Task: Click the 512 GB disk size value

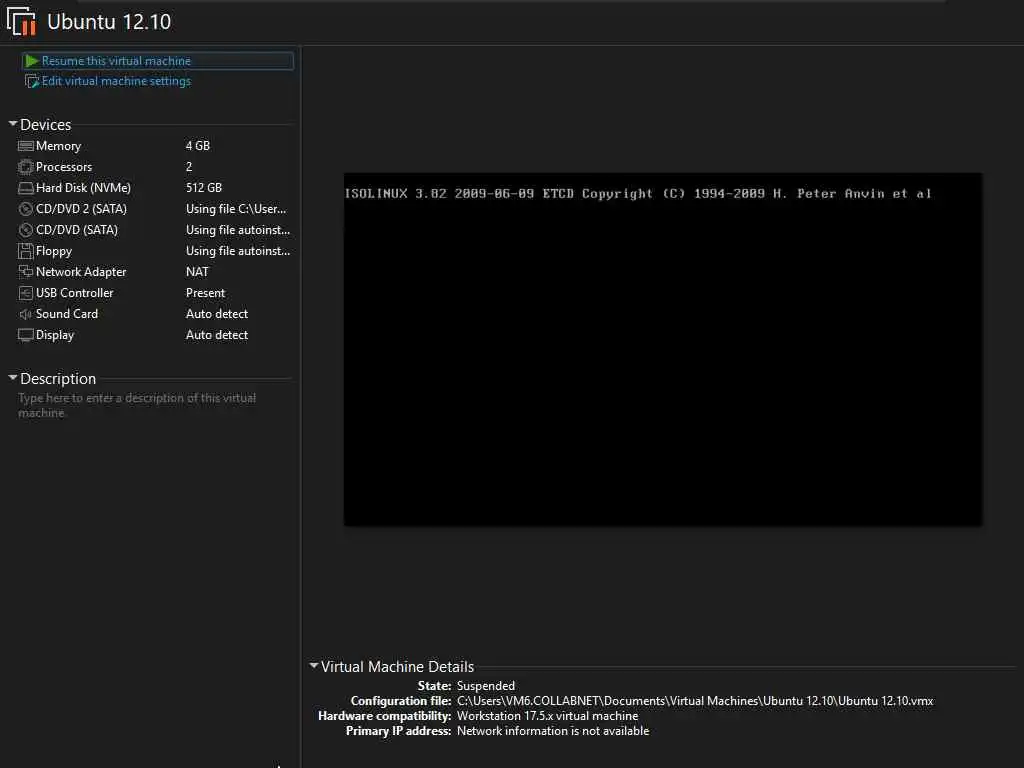Action: (x=204, y=187)
